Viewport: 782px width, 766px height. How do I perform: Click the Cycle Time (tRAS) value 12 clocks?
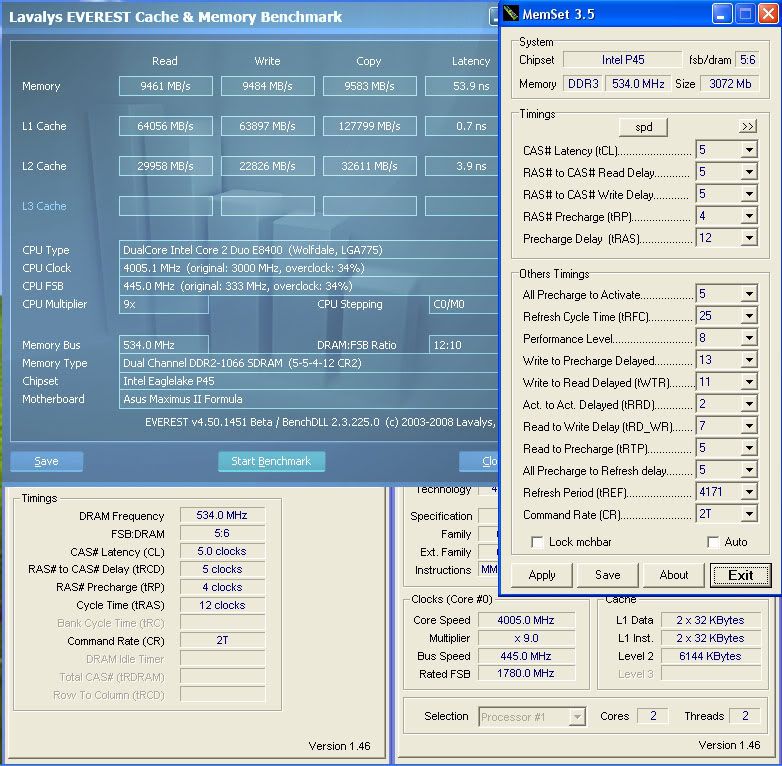222,605
